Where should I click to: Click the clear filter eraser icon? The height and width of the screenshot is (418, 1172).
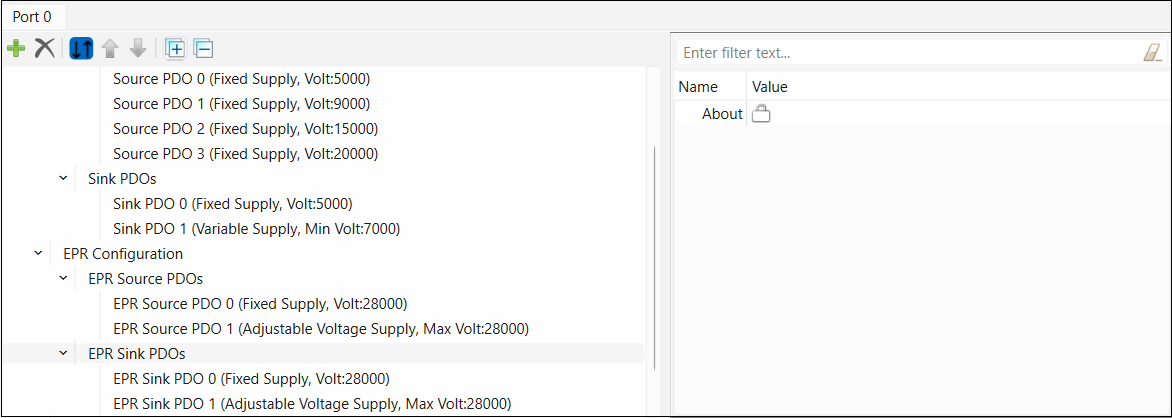(x=1152, y=53)
